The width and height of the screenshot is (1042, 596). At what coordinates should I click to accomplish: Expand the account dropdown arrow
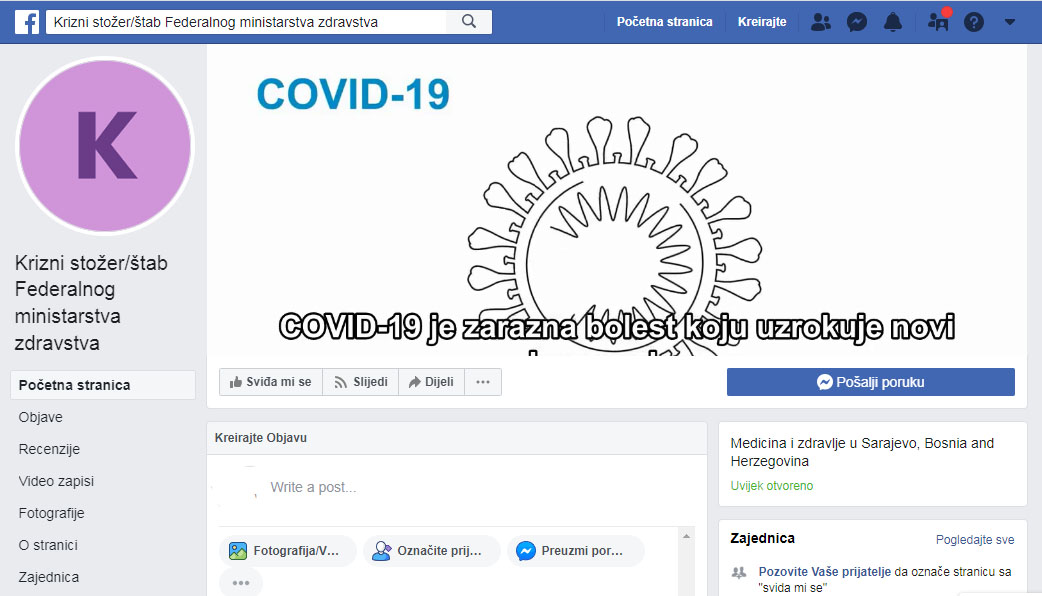coord(1009,21)
